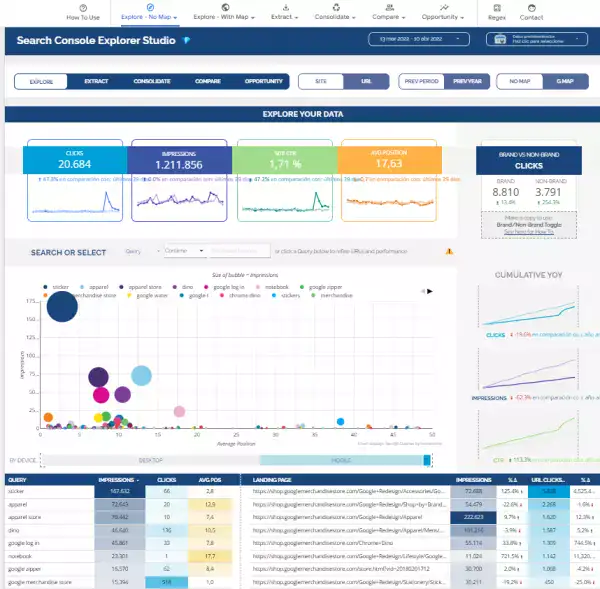Select the MOBILE segment of device bar
The width and height of the screenshot is (600, 589).
pos(341,460)
